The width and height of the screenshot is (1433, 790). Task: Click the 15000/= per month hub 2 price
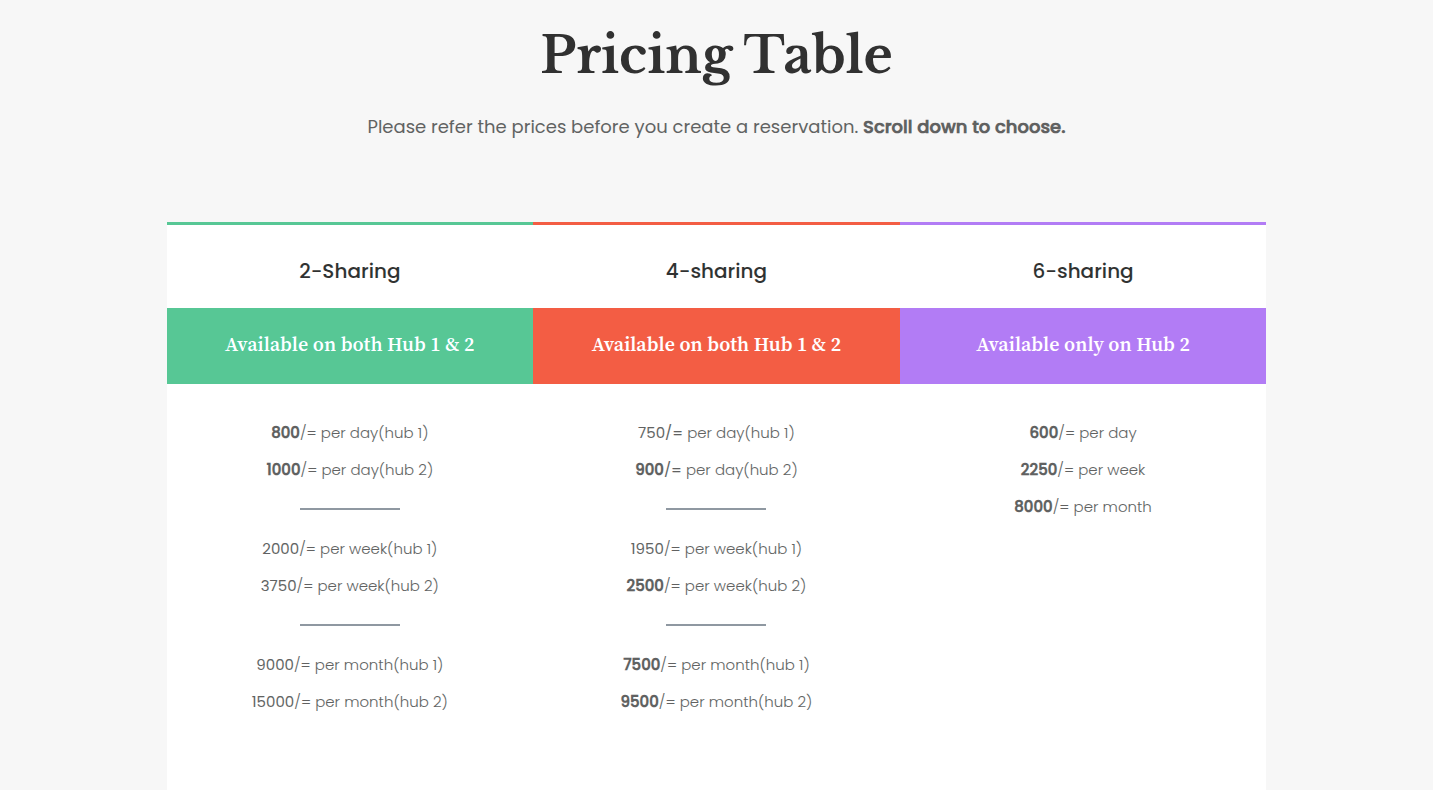coord(349,702)
